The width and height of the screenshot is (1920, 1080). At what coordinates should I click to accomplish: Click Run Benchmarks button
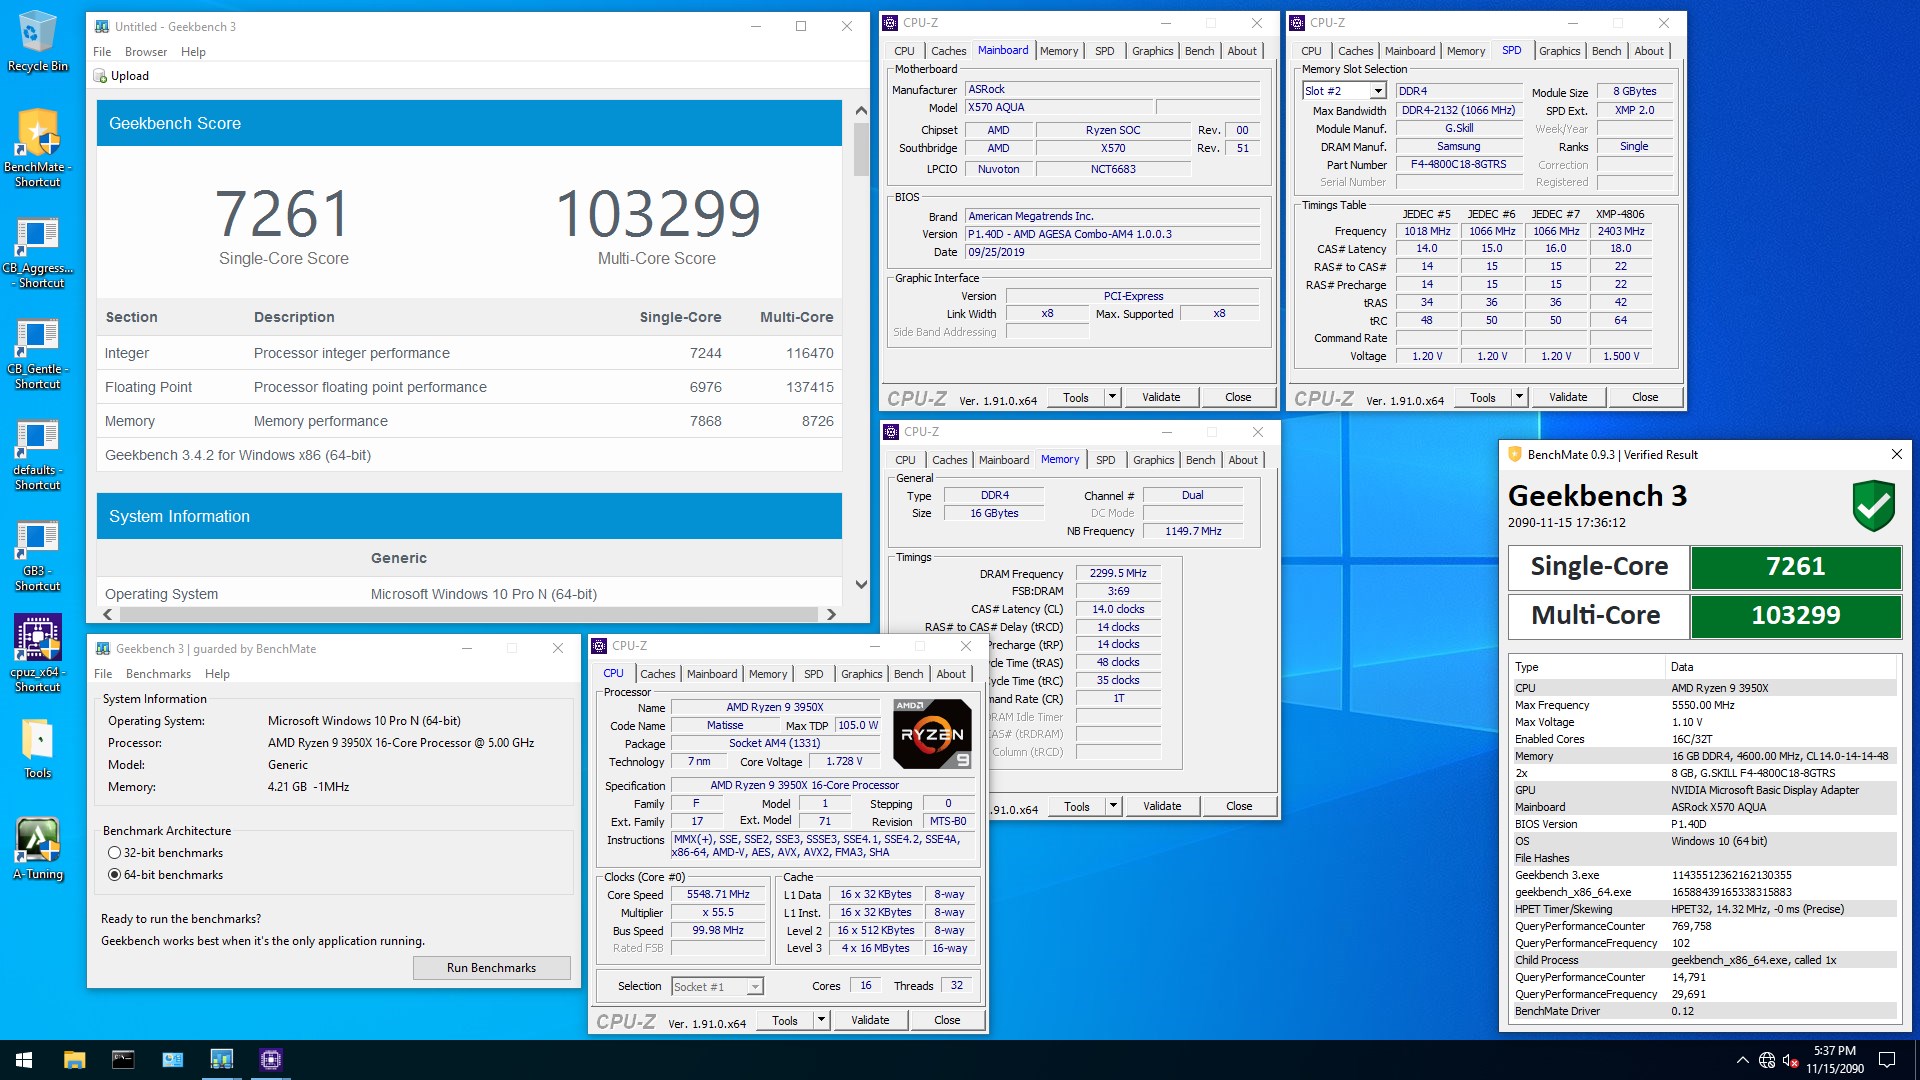(x=491, y=968)
